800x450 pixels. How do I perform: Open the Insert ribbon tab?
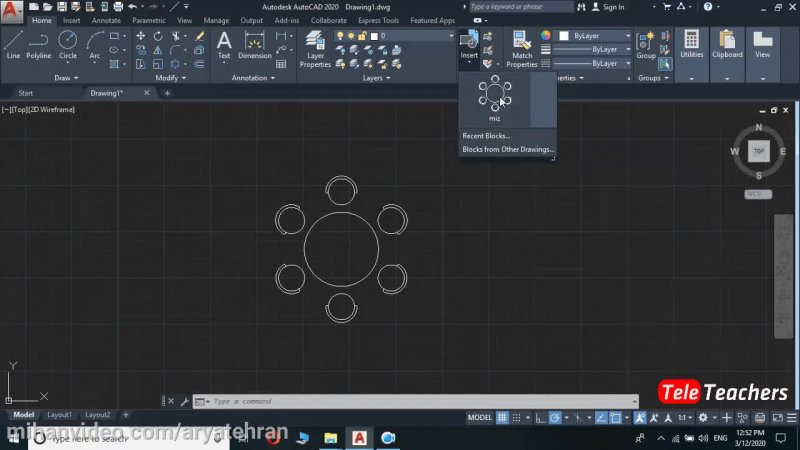[71, 20]
